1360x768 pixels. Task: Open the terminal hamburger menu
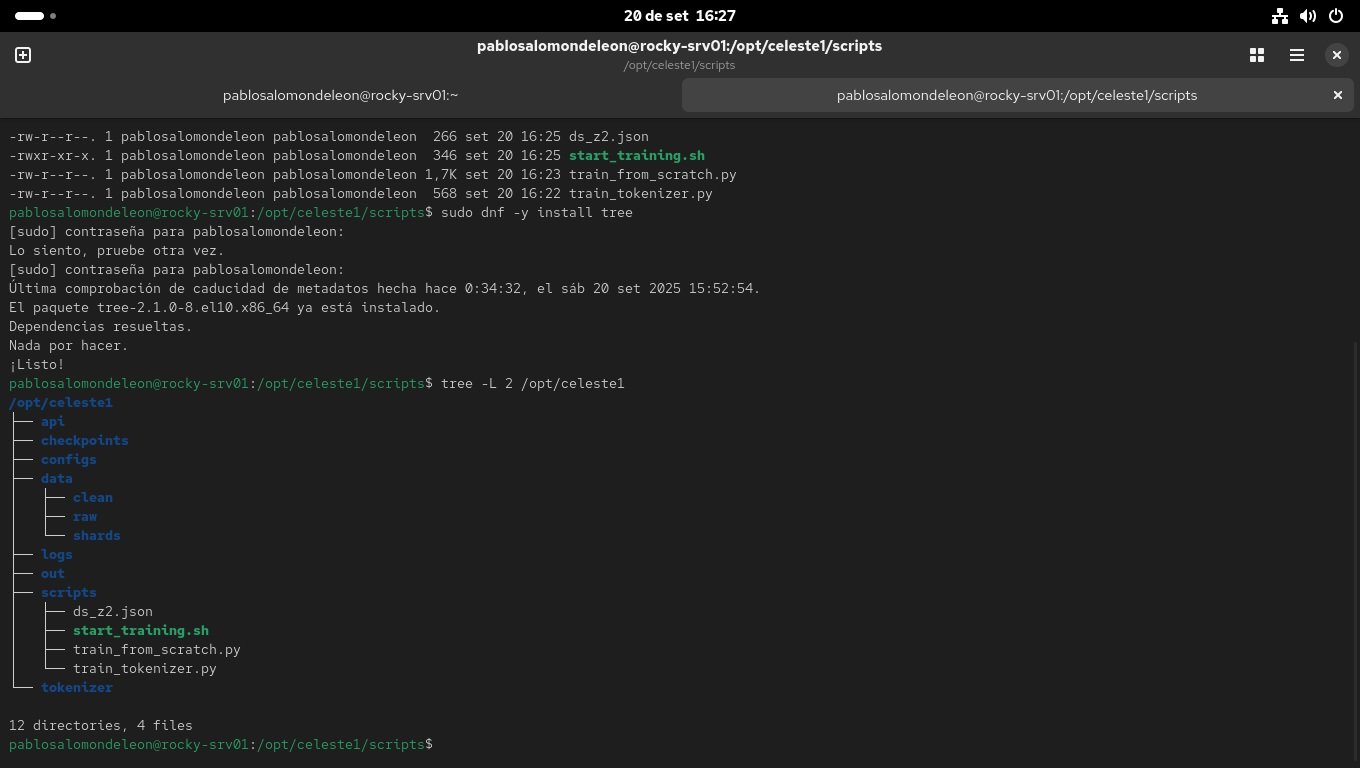click(x=1297, y=55)
